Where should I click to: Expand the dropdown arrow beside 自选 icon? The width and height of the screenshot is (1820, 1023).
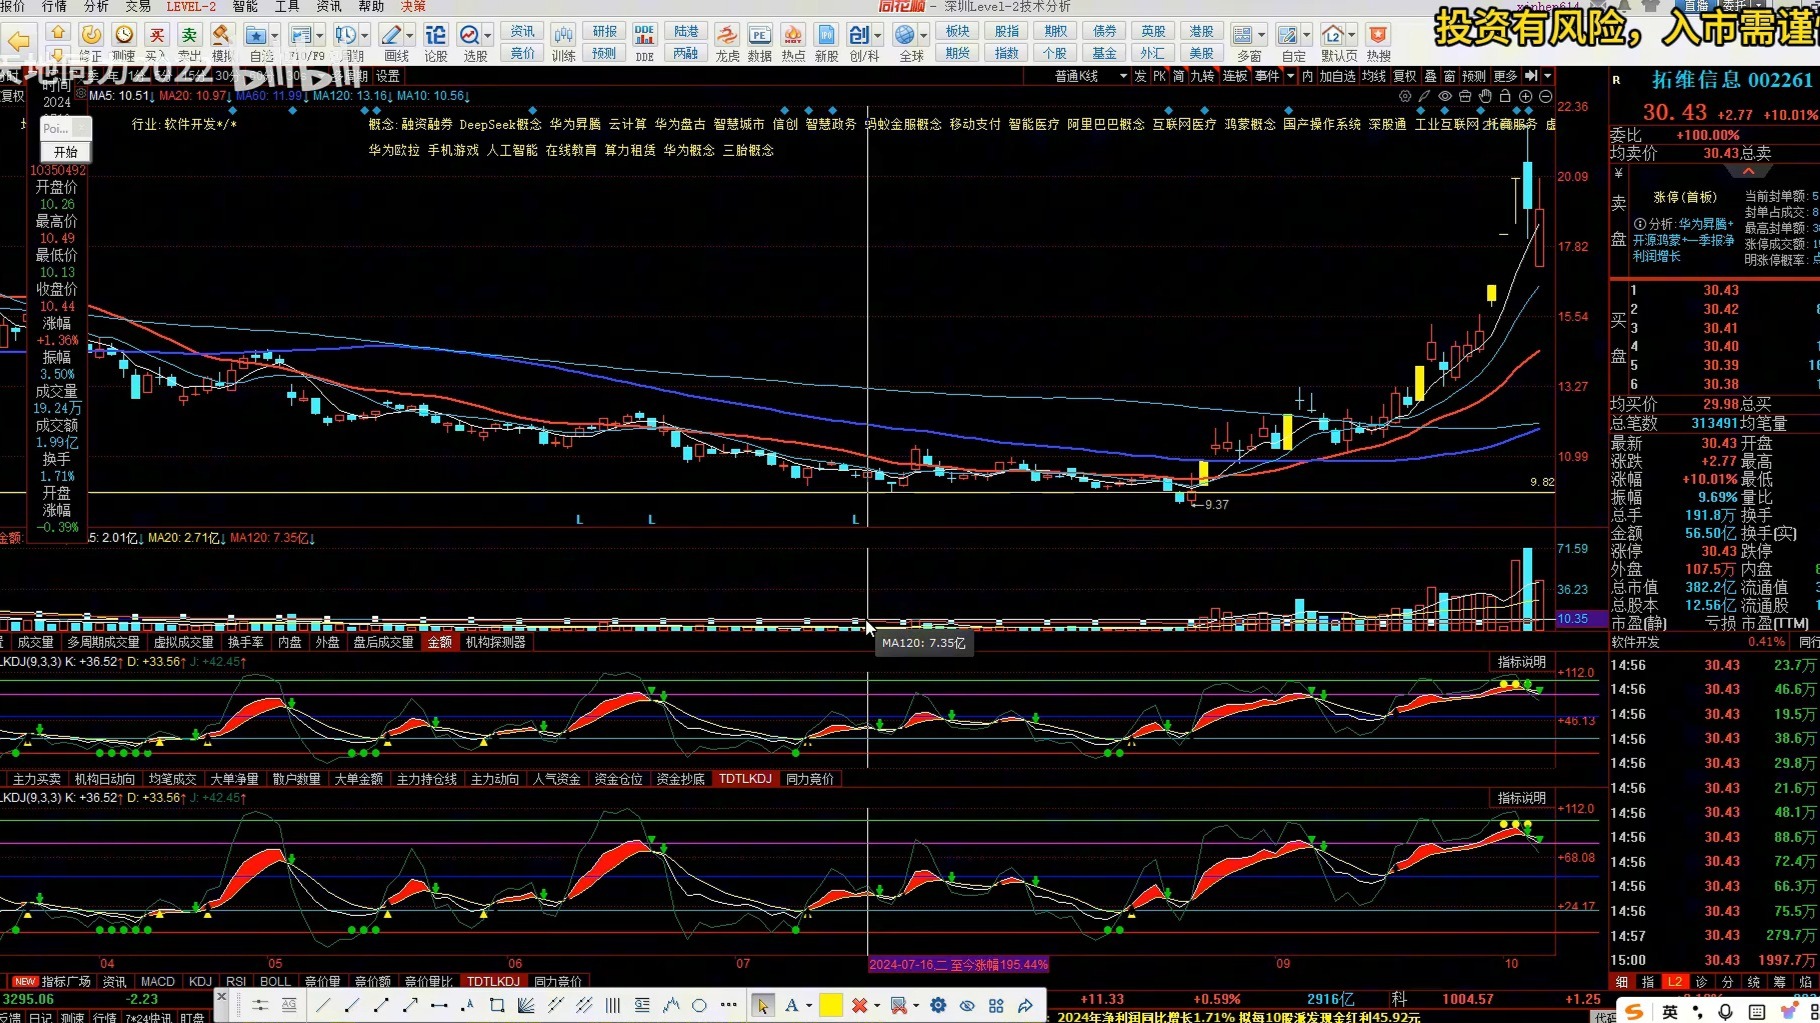coord(275,36)
